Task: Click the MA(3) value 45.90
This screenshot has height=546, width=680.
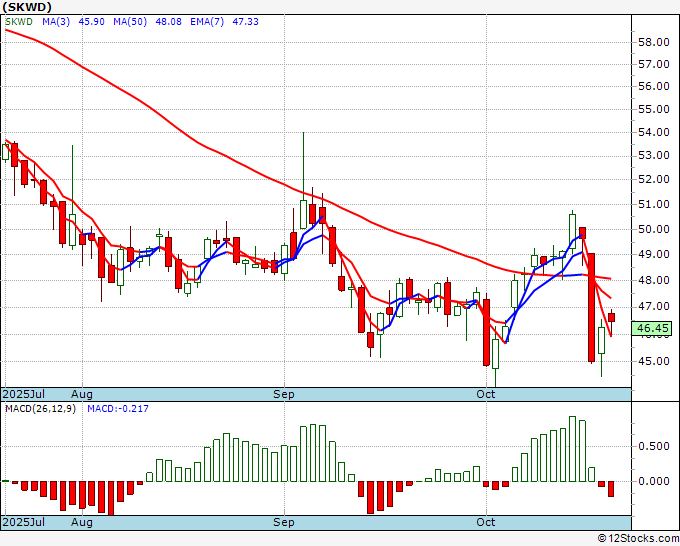Action: click(x=92, y=22)
